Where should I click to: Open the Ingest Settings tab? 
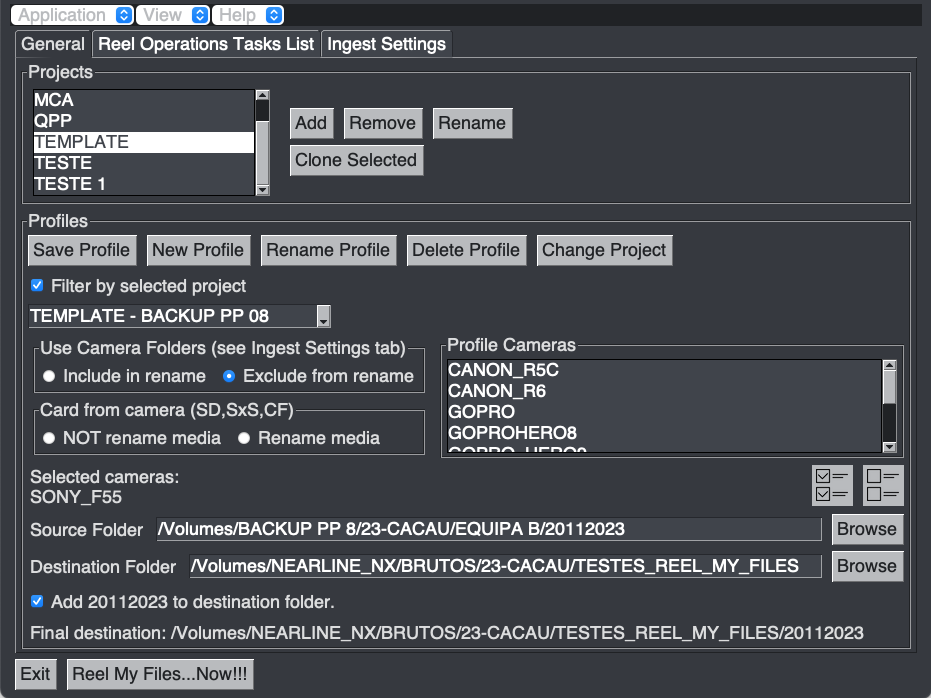[386, 44]
